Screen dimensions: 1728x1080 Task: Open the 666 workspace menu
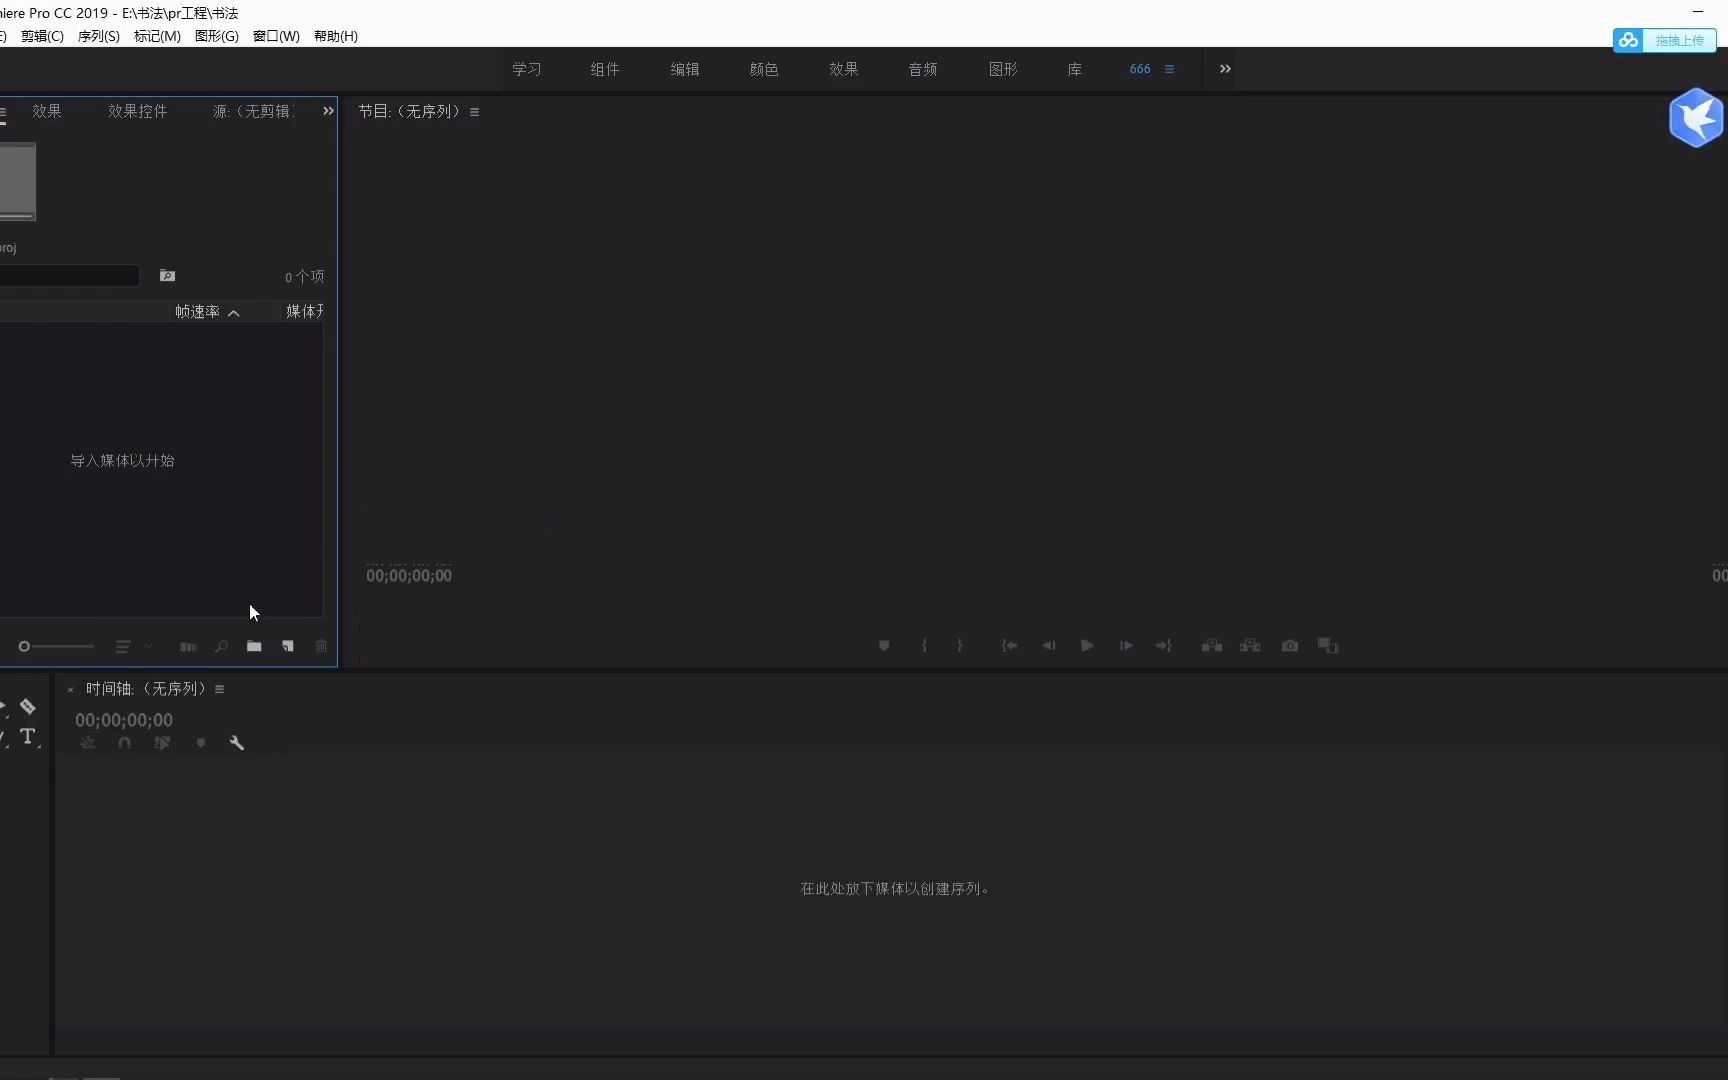[1169, 69]
